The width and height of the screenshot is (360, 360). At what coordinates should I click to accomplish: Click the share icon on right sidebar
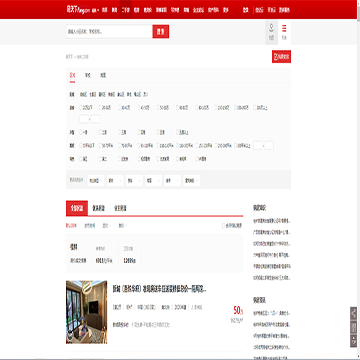(353, 313)
